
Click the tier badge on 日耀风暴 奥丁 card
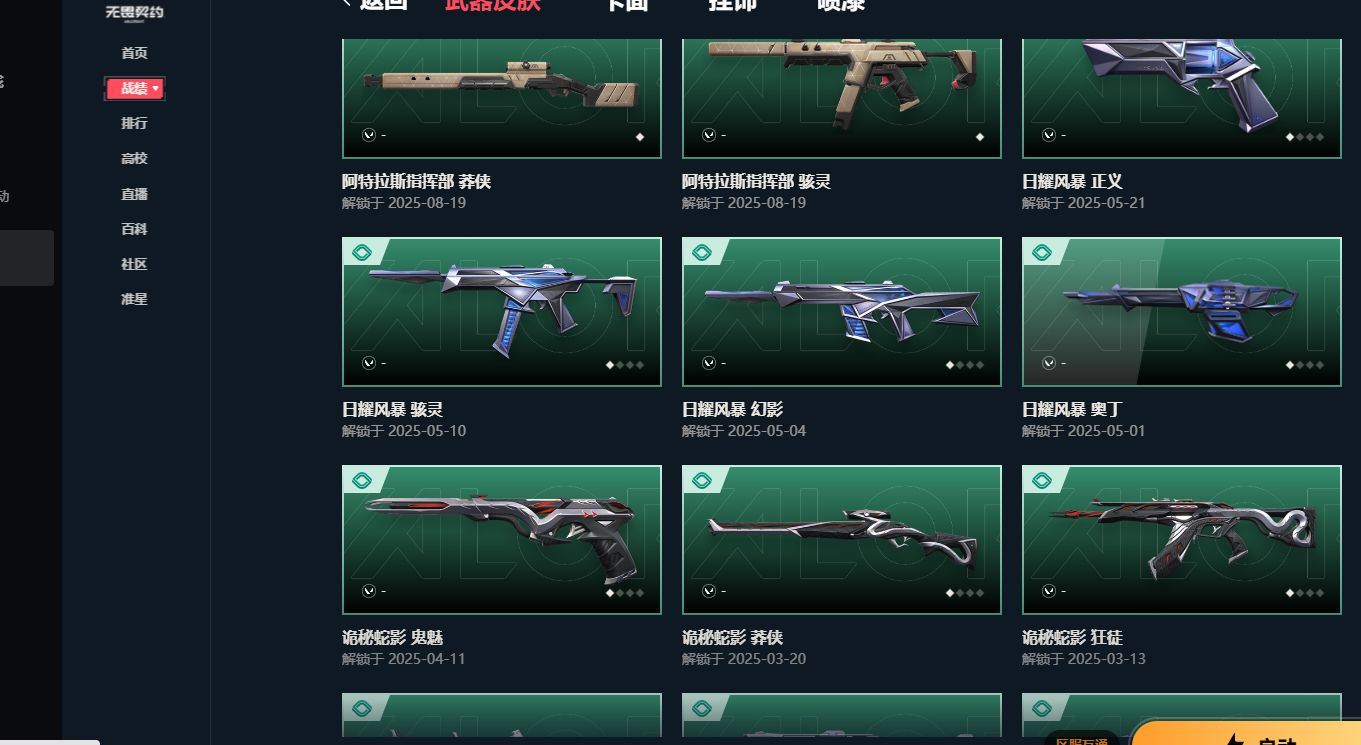1042,252
